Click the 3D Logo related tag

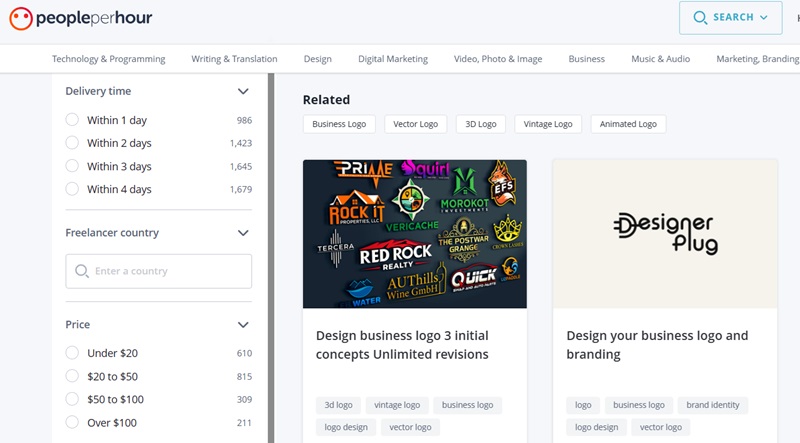tap(481, 124)
